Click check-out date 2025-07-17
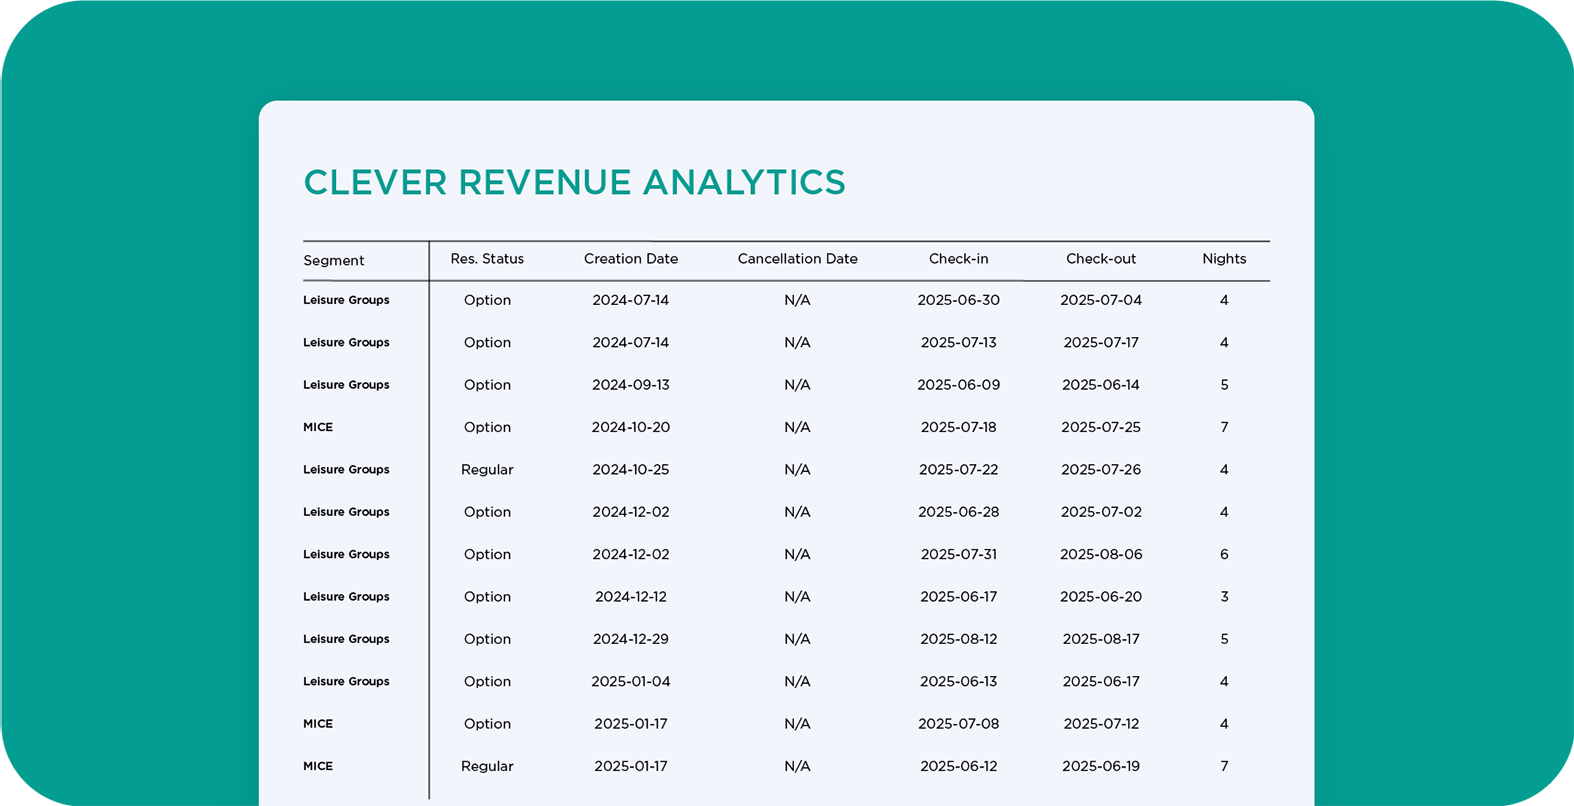This screenshot has height=806, width=1574. 1101,342
